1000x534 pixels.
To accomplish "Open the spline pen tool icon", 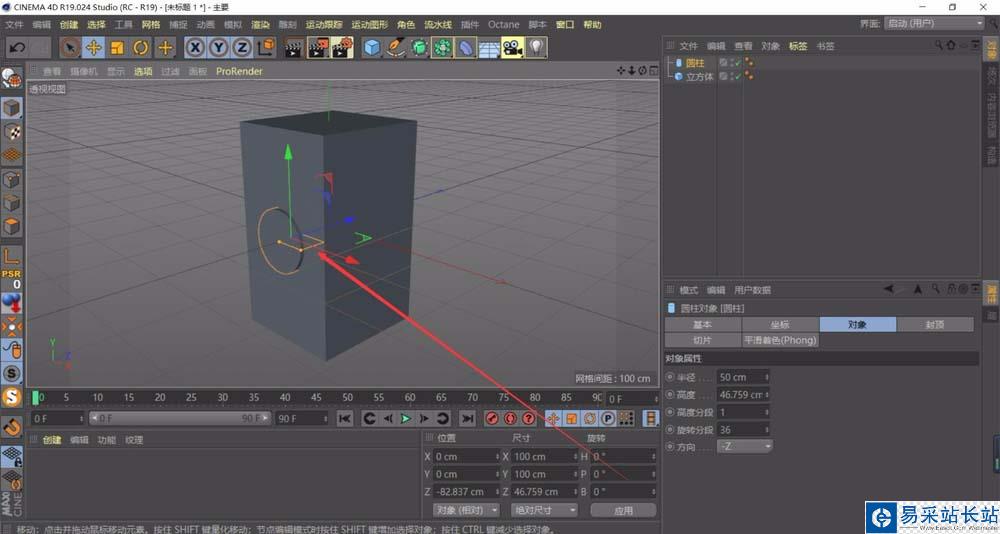I will pos(396,48).
